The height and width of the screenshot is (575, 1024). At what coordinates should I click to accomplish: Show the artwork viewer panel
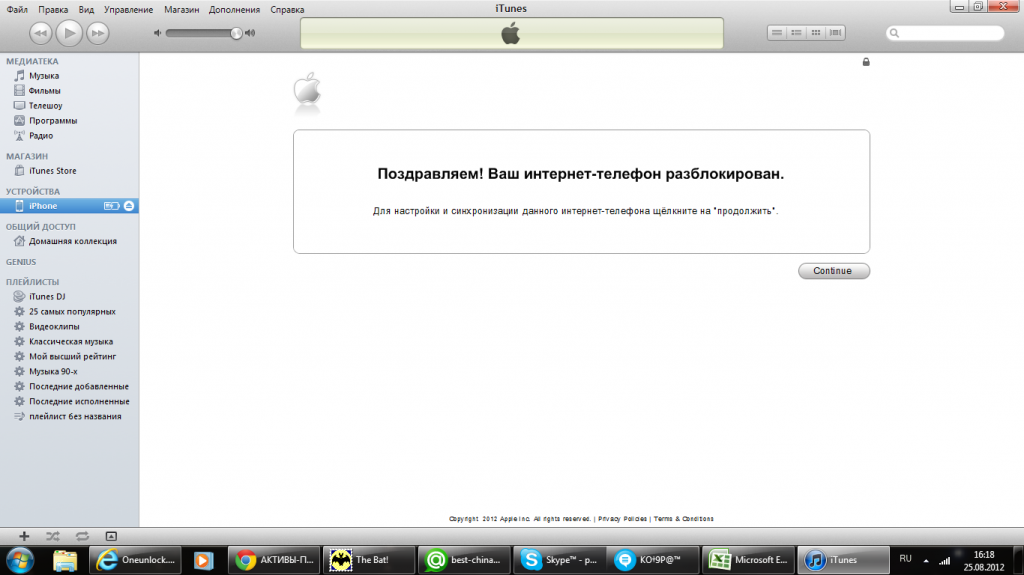[110, 536]
